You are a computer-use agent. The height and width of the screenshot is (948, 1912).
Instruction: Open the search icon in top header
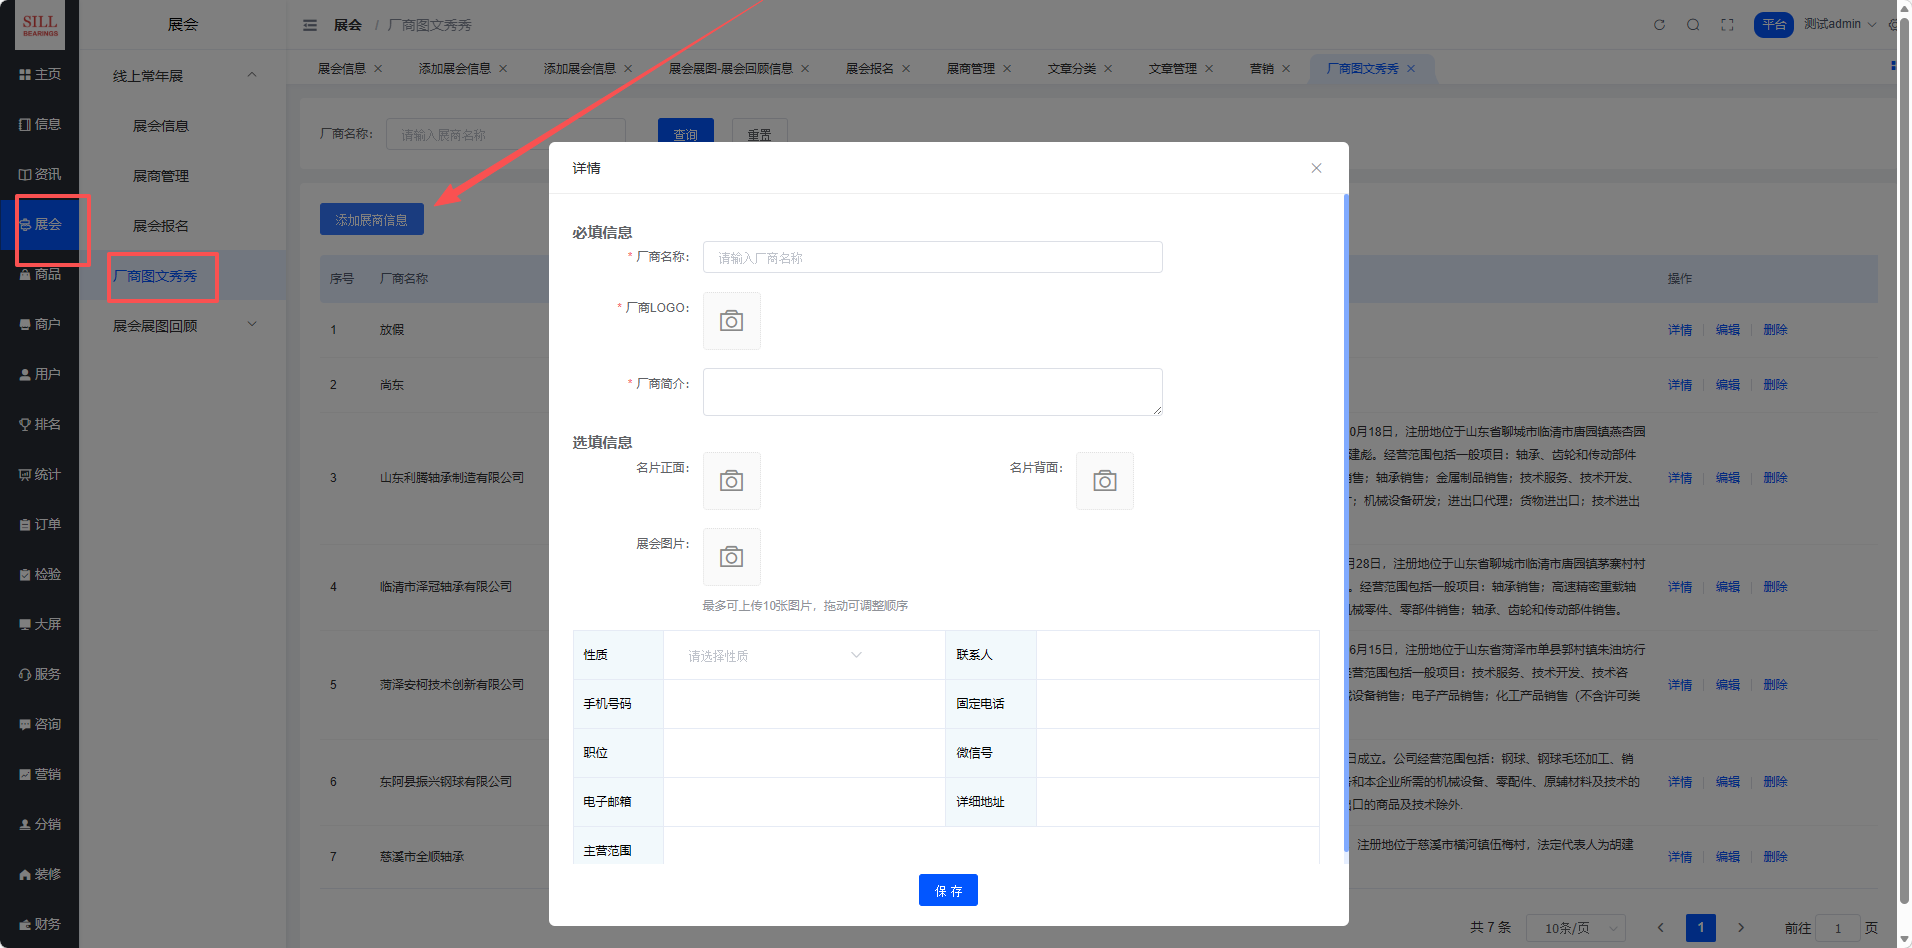point(1693,25)
